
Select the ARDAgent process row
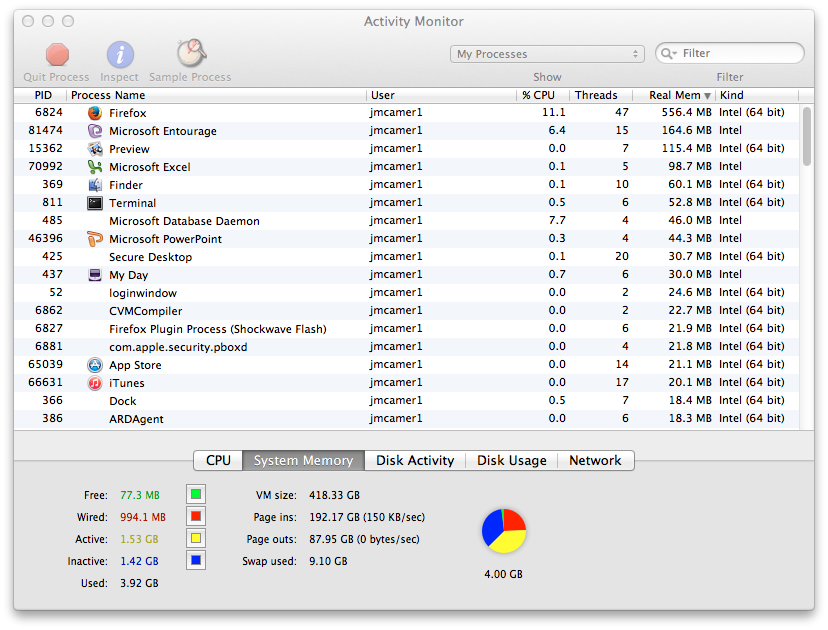click(x=406, y=419)
